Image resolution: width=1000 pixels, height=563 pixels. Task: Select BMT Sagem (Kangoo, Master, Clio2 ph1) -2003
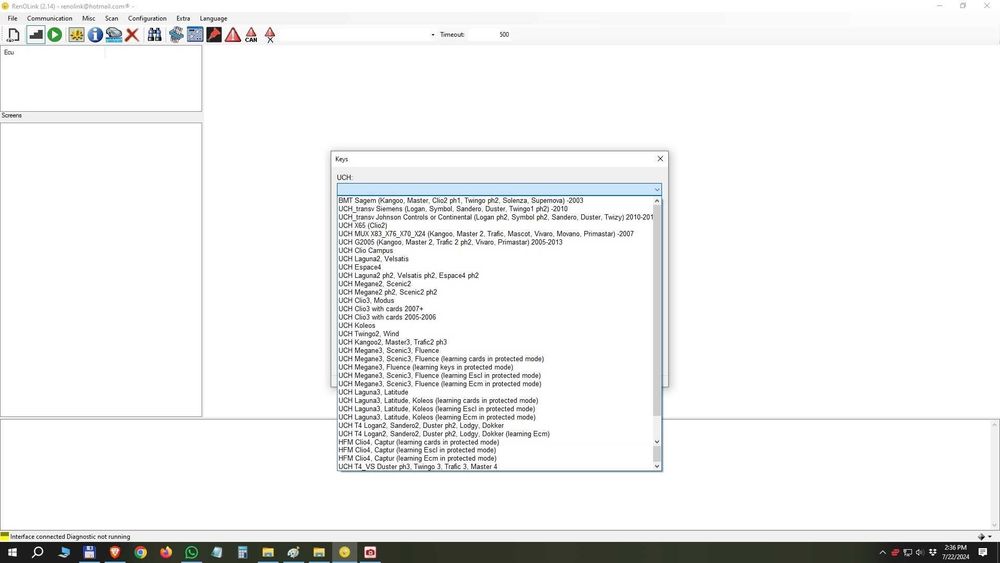[460, 200]
